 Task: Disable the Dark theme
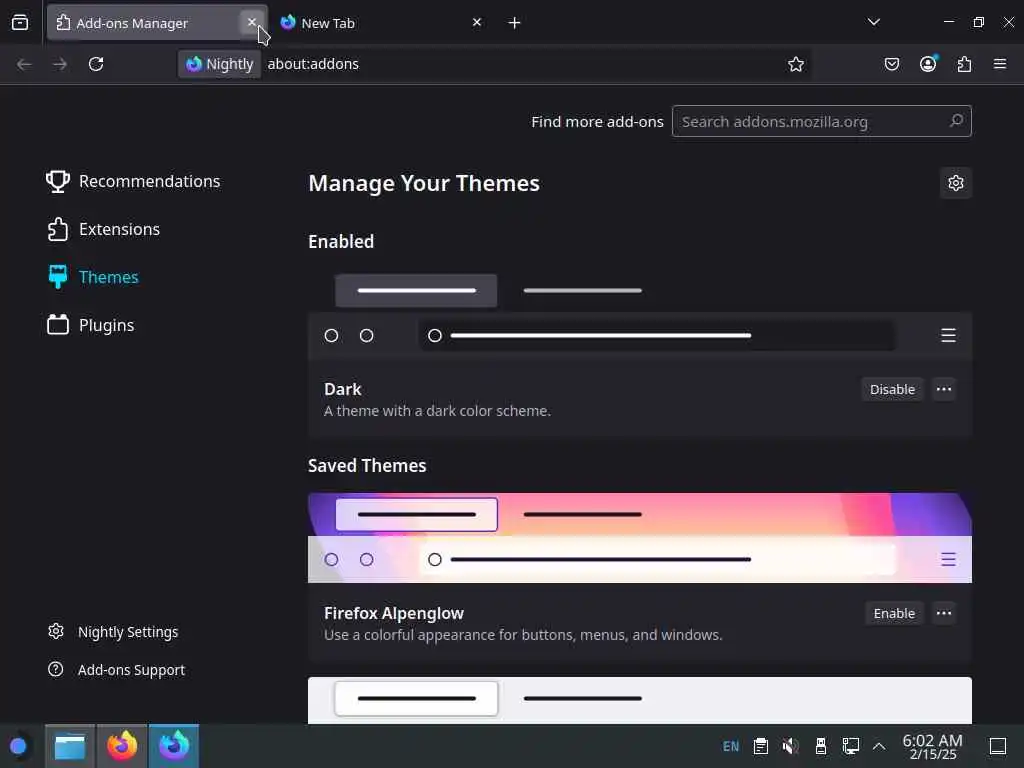pyautogui.click(x=892, y=389)
